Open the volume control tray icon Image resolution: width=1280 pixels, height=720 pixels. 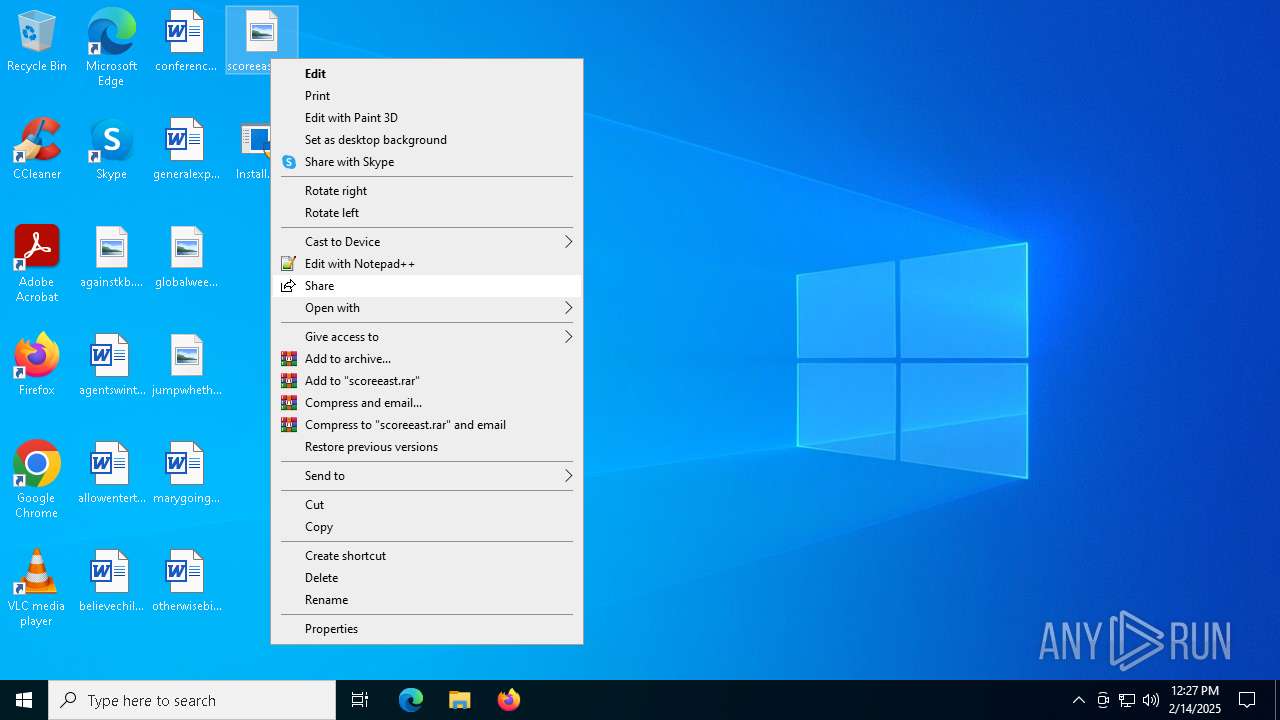click(x=1151, y=700)
